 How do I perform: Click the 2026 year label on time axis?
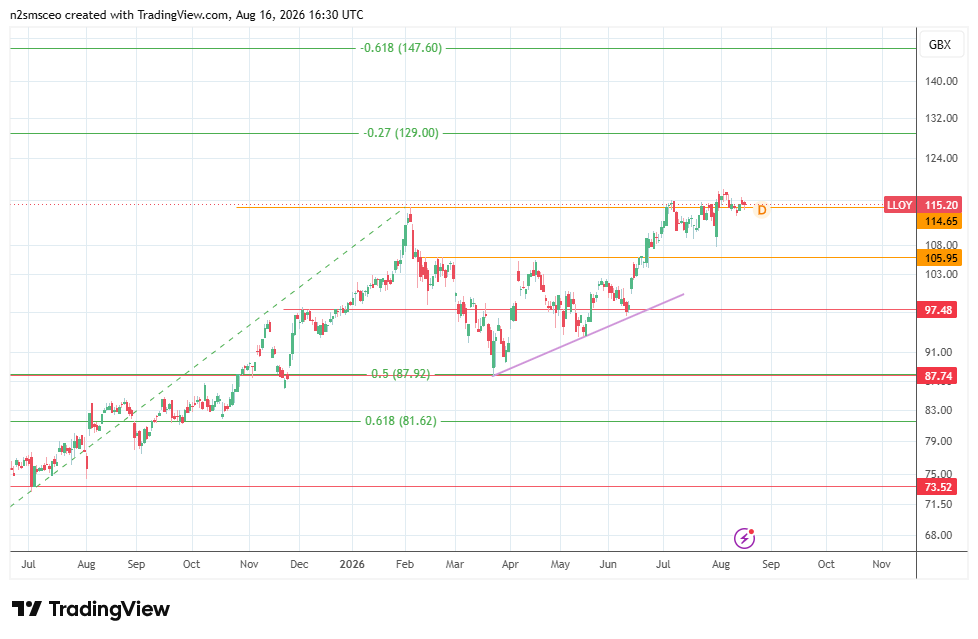(352, 564)
